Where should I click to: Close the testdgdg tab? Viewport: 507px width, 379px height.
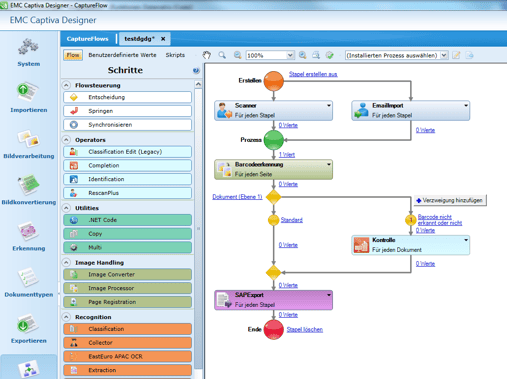163,39
